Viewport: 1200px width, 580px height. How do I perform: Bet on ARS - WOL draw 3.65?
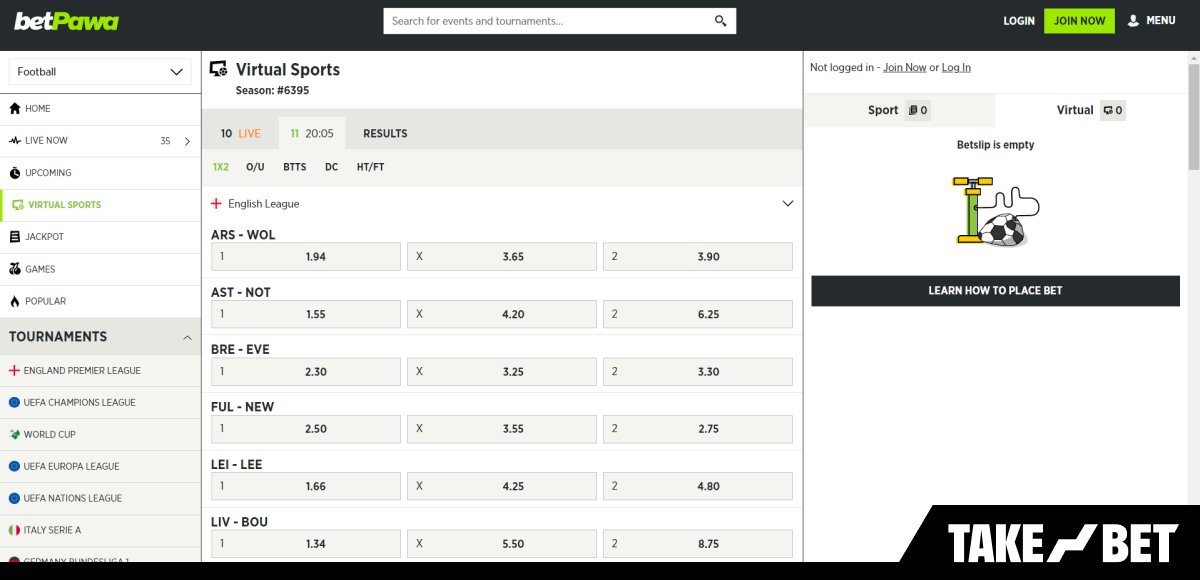coord(502,257)
